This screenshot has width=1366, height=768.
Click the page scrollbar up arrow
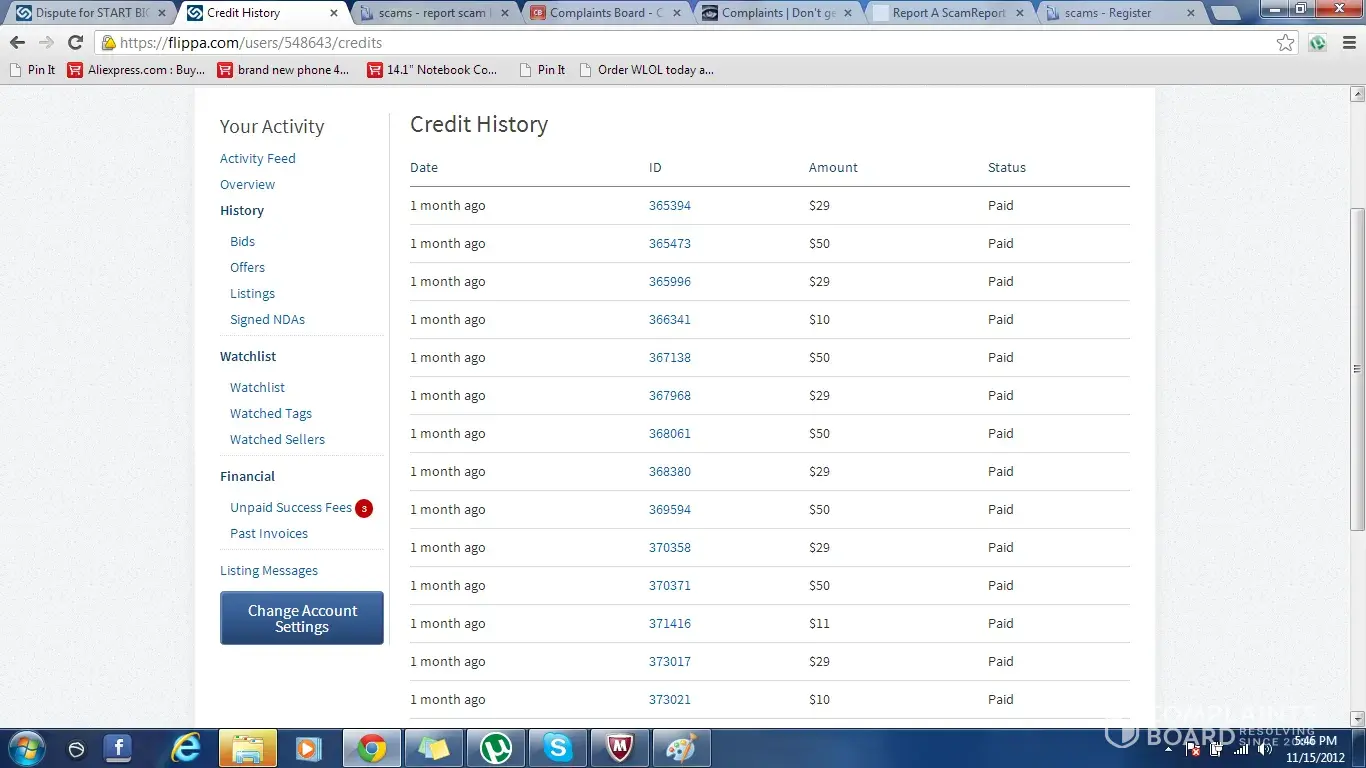1358,94
